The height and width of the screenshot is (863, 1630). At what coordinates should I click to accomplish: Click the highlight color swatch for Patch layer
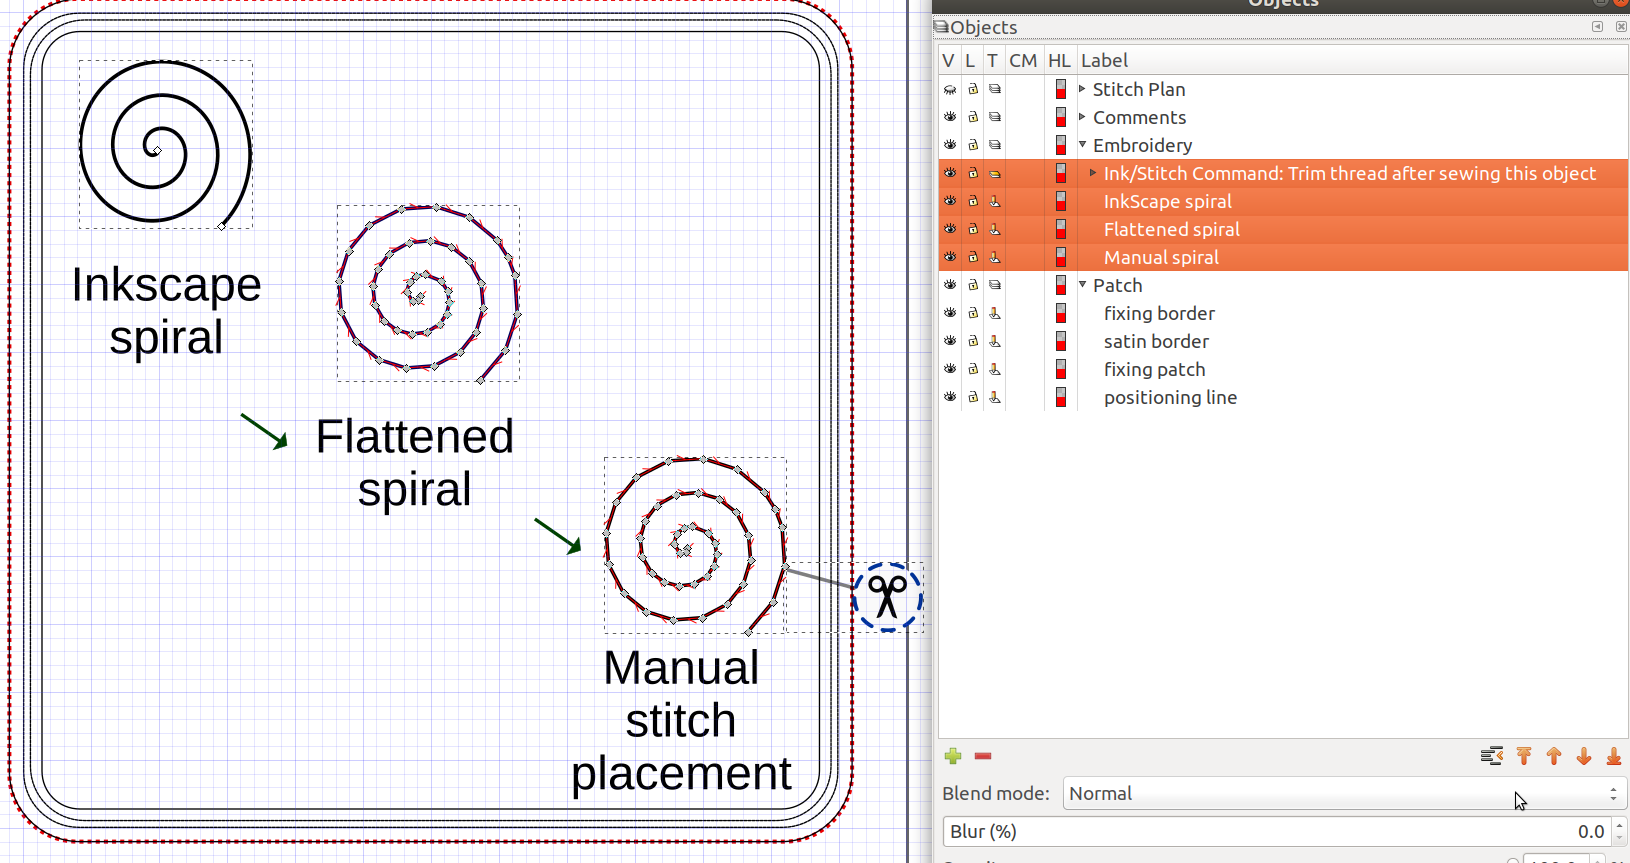tap(1061, 285)
